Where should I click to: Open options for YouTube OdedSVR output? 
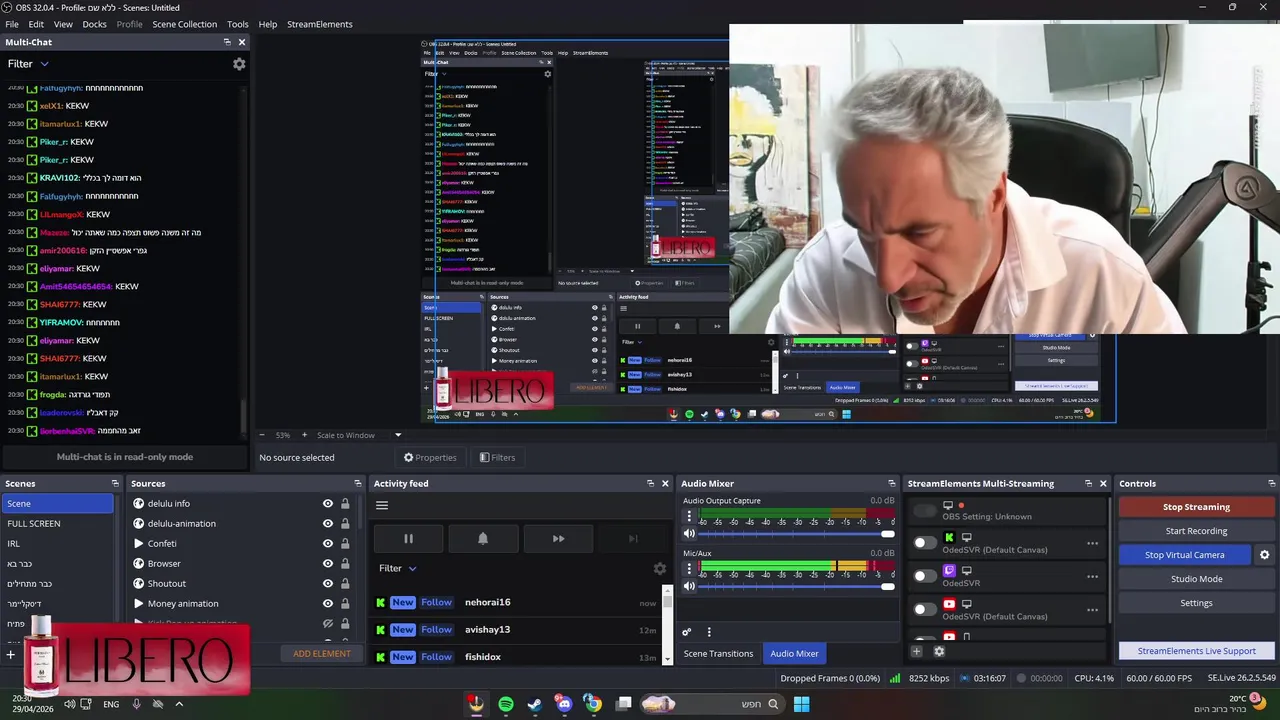[1092, 610]
